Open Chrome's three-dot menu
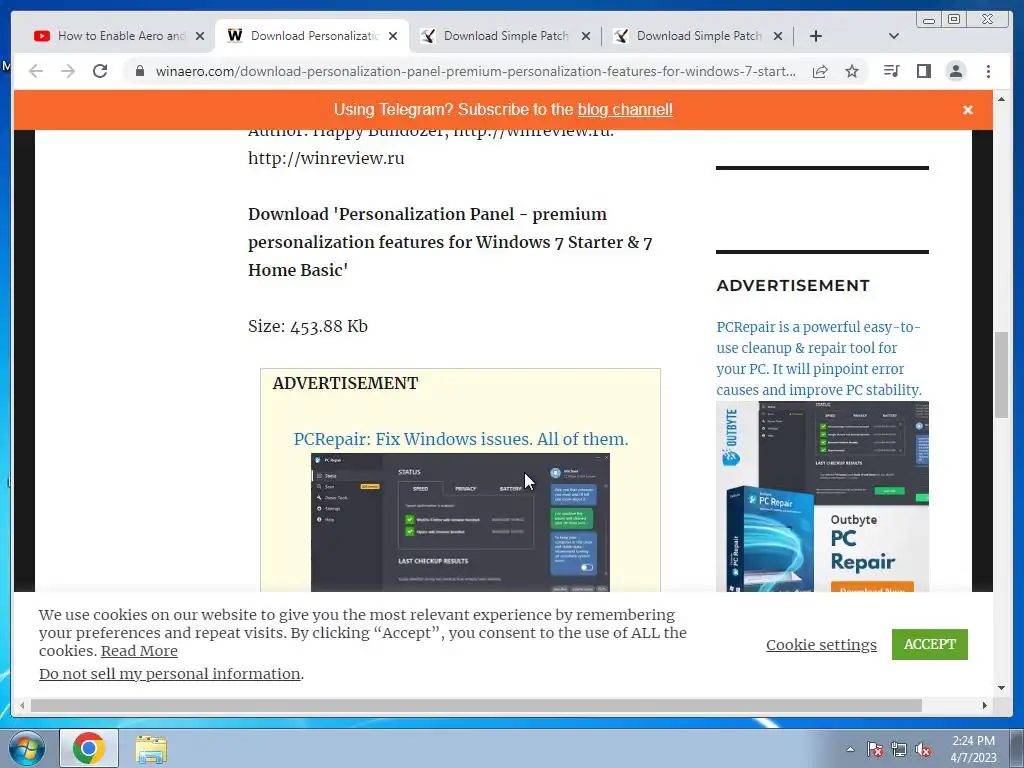The height and width of the screenshot is (768, 1024). tap(989, 71)
